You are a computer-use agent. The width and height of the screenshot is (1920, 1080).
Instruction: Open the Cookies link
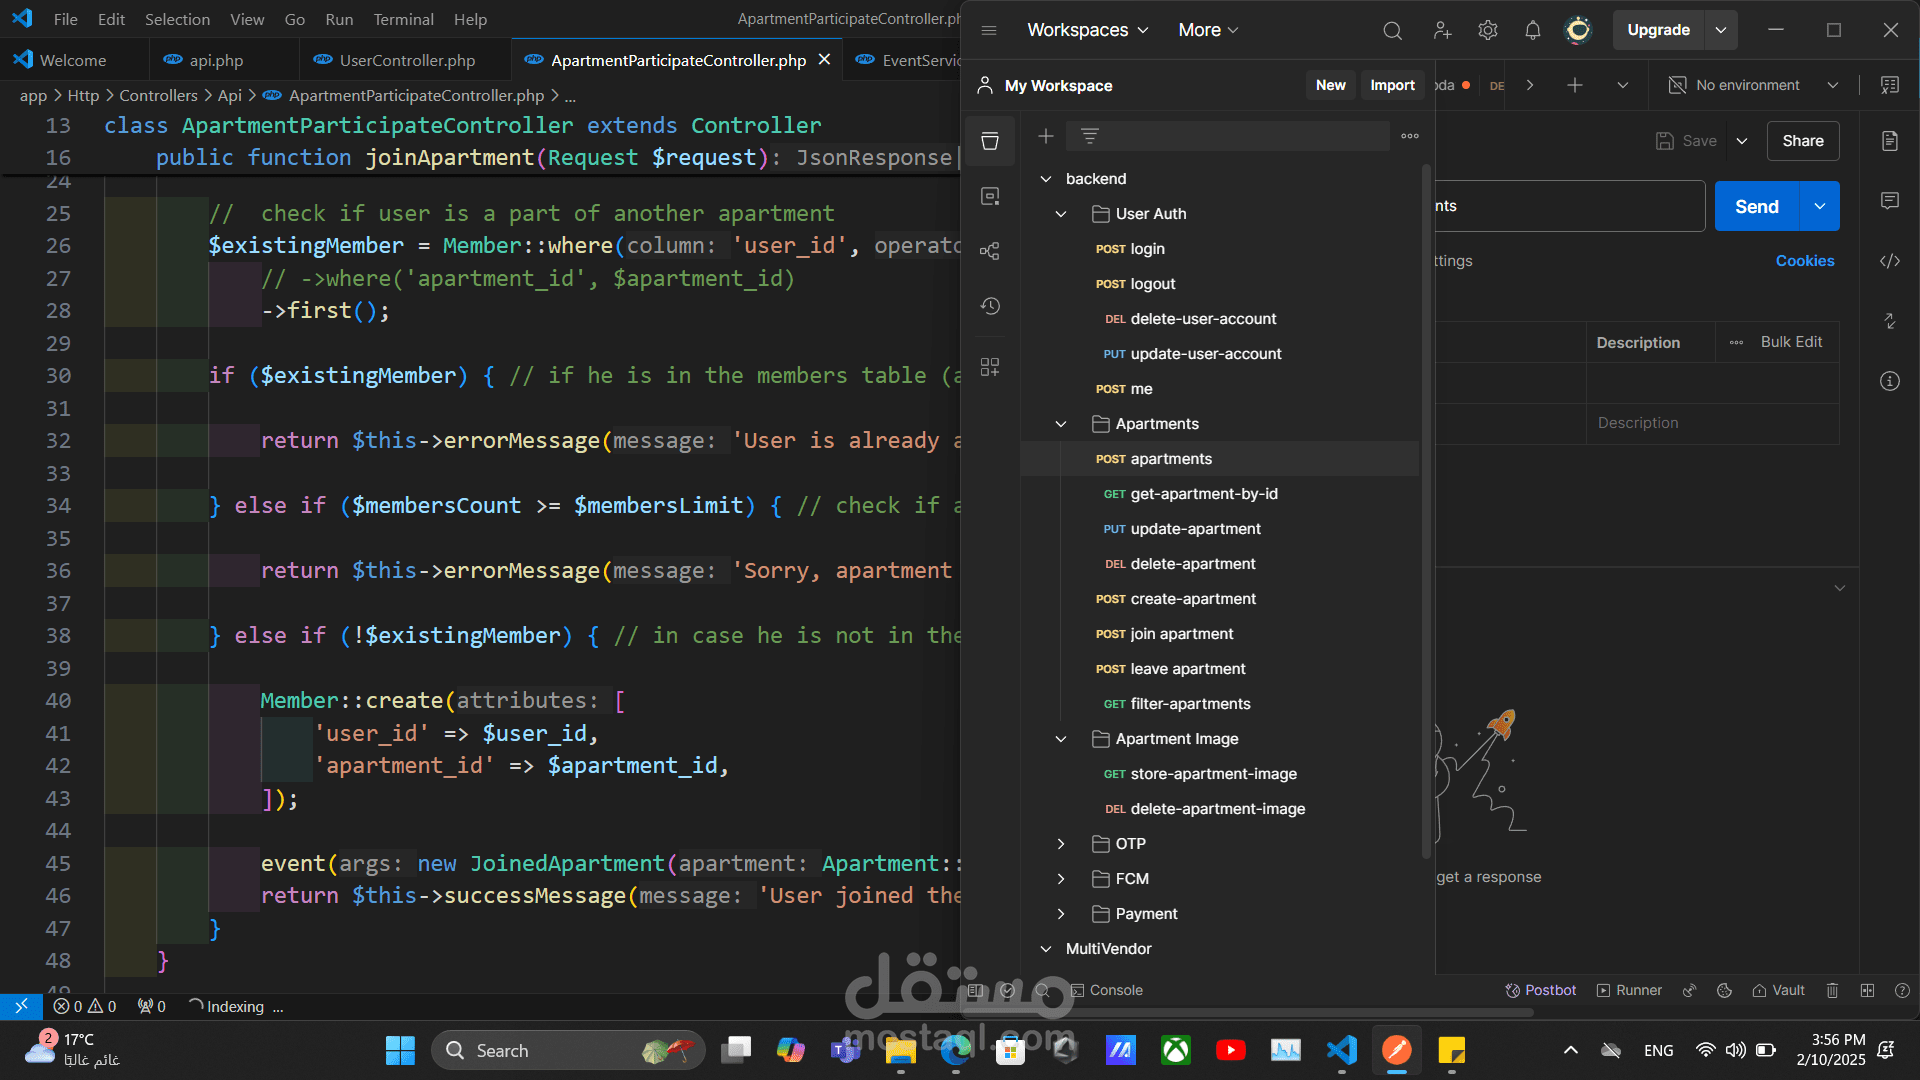[x=1805, y=261]
